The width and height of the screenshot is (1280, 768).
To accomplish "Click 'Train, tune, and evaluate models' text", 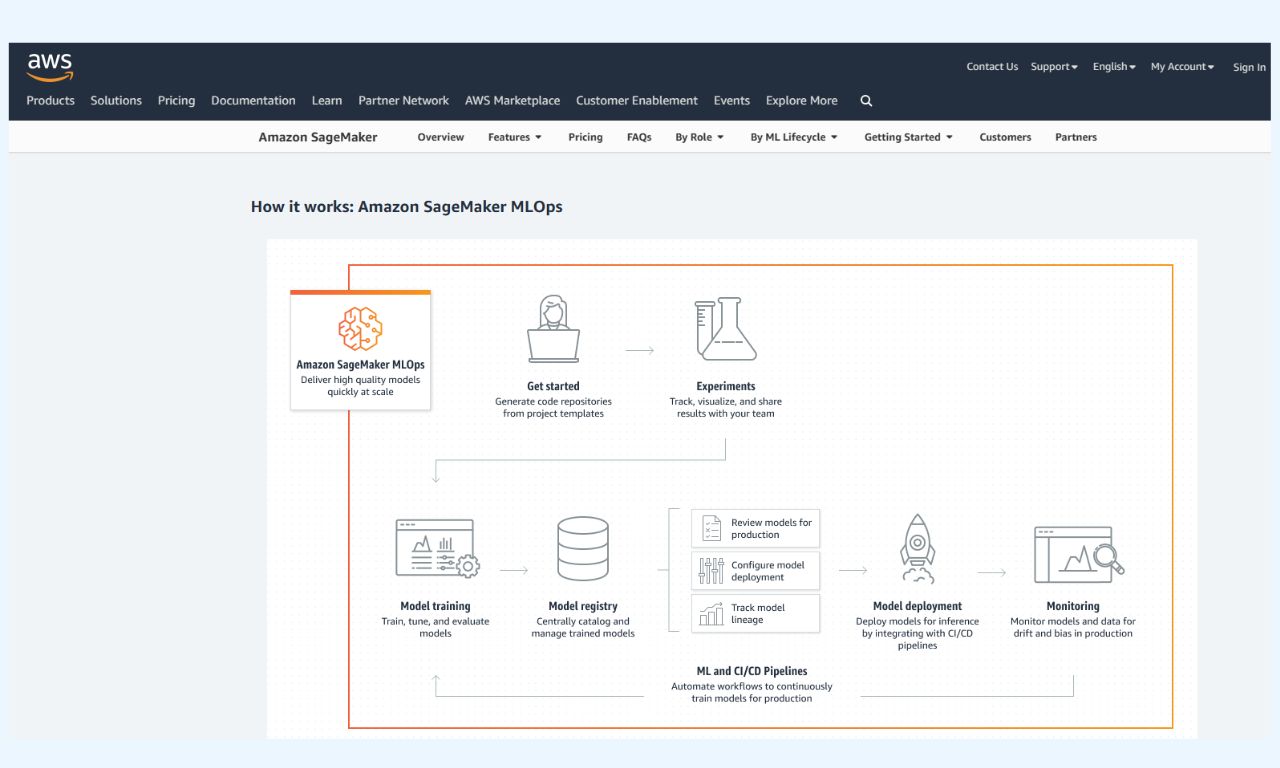I will pyautogui.click(x=435, y=627).
